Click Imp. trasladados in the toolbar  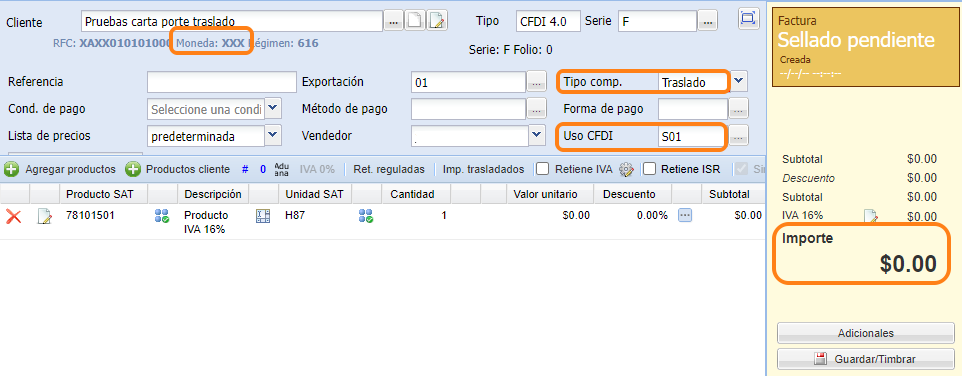[484, 169]
